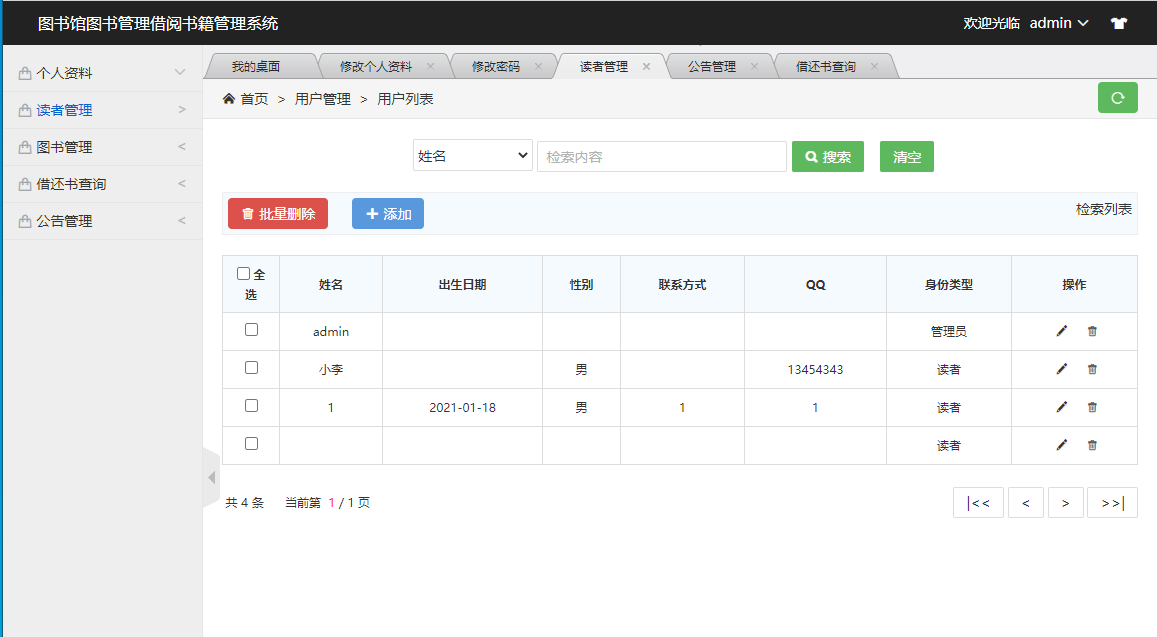Image resolution: width=1157 pixels, height=637 pixels.
Task: Click the delete trash icon on admin's row
Action: [x=1092, y=331]
